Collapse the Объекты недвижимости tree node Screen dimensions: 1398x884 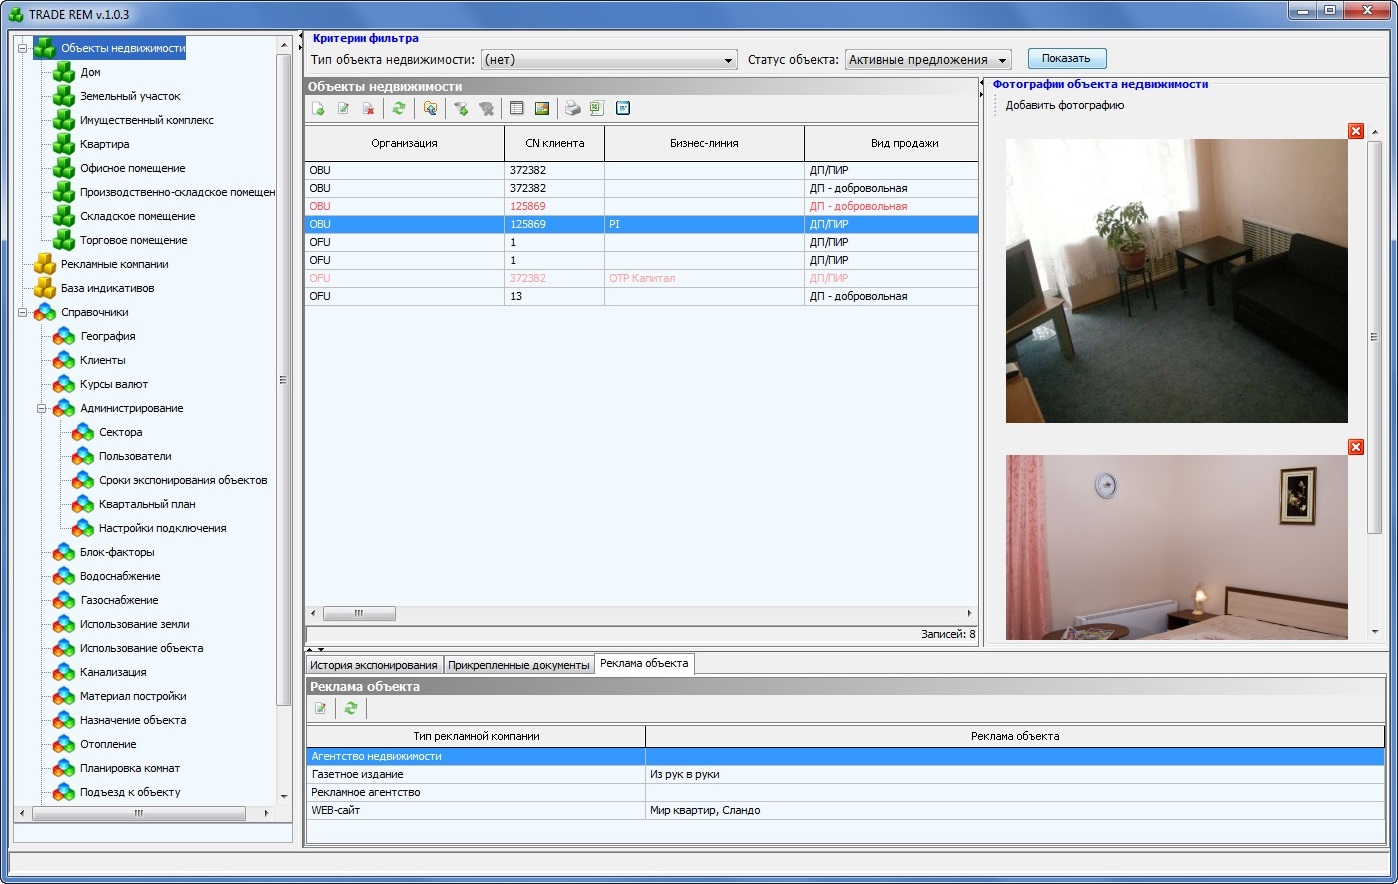[x=23, y=48]
